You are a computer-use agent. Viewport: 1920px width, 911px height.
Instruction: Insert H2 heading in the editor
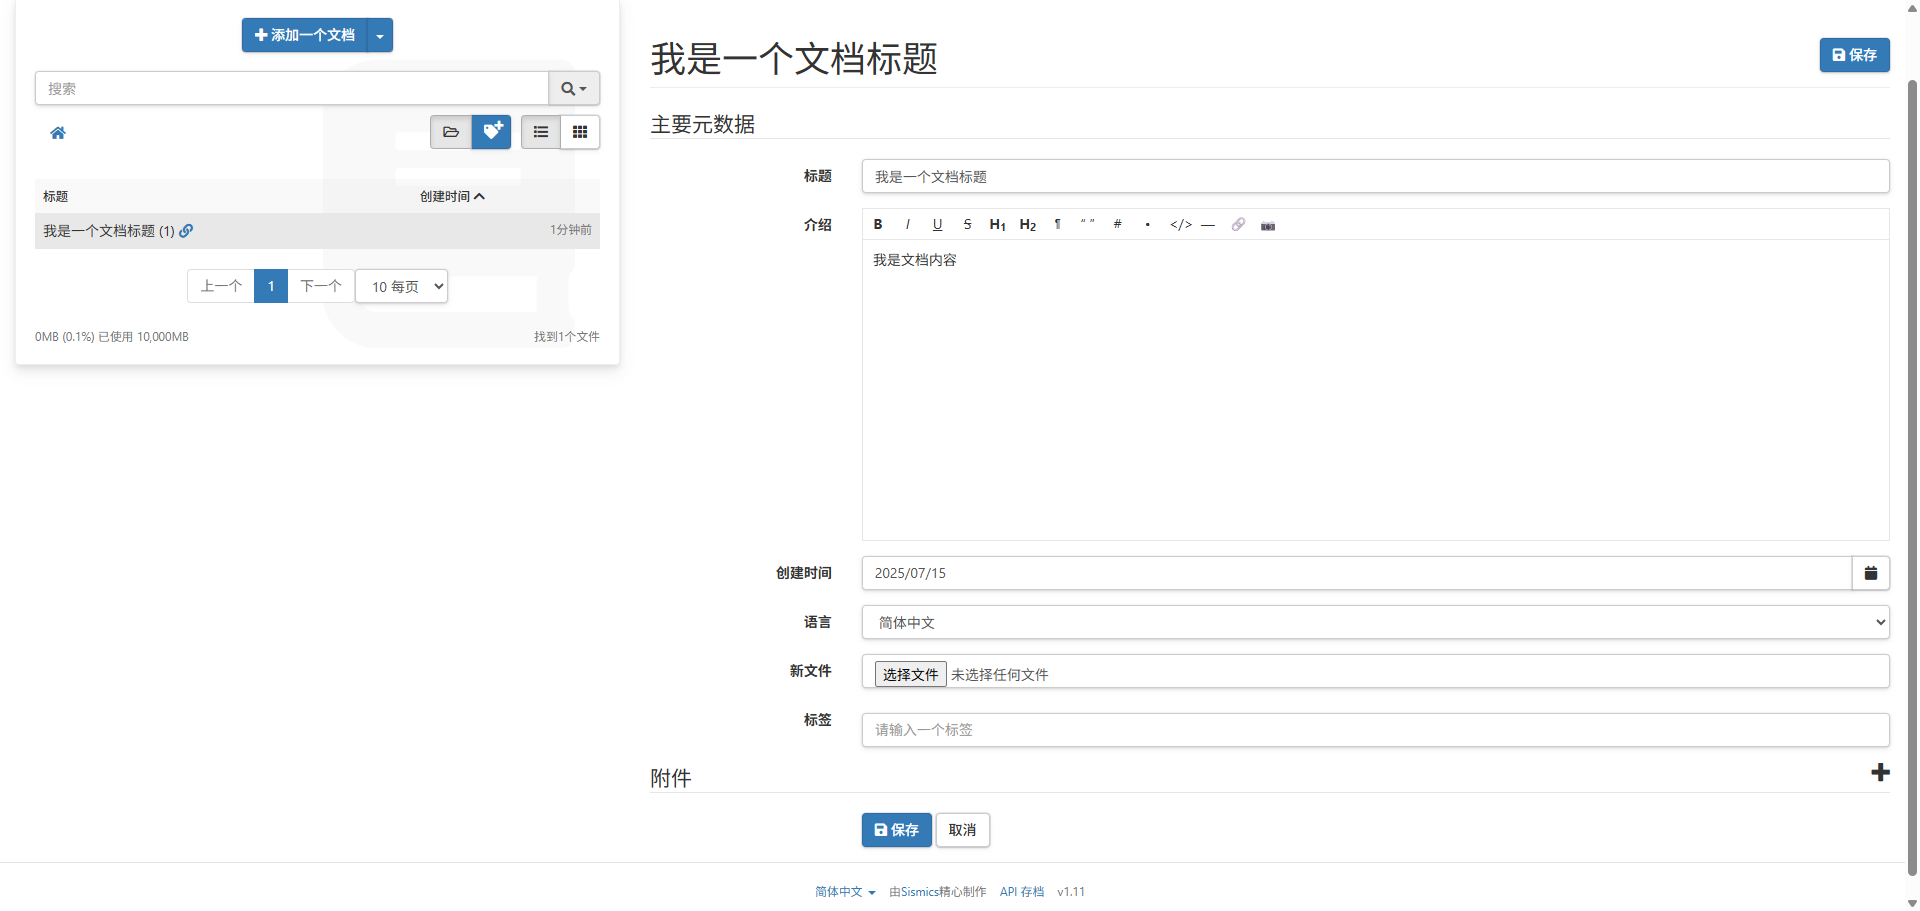click(x=1027, y=224)
